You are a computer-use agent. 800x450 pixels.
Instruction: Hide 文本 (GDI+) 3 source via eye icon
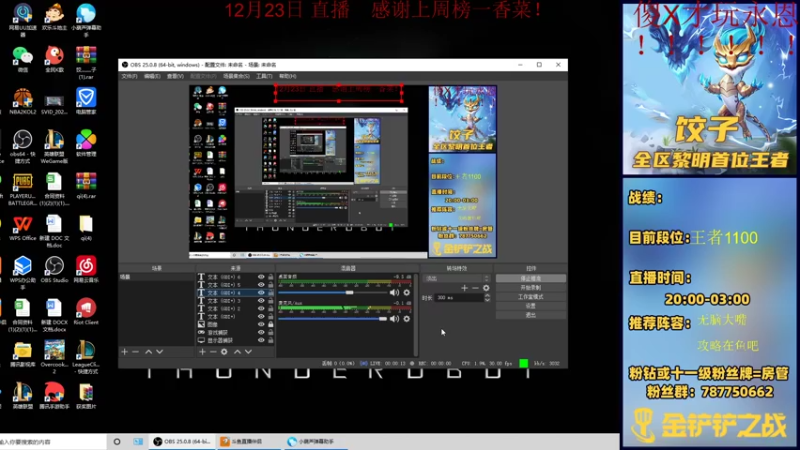tap(261, 301)
